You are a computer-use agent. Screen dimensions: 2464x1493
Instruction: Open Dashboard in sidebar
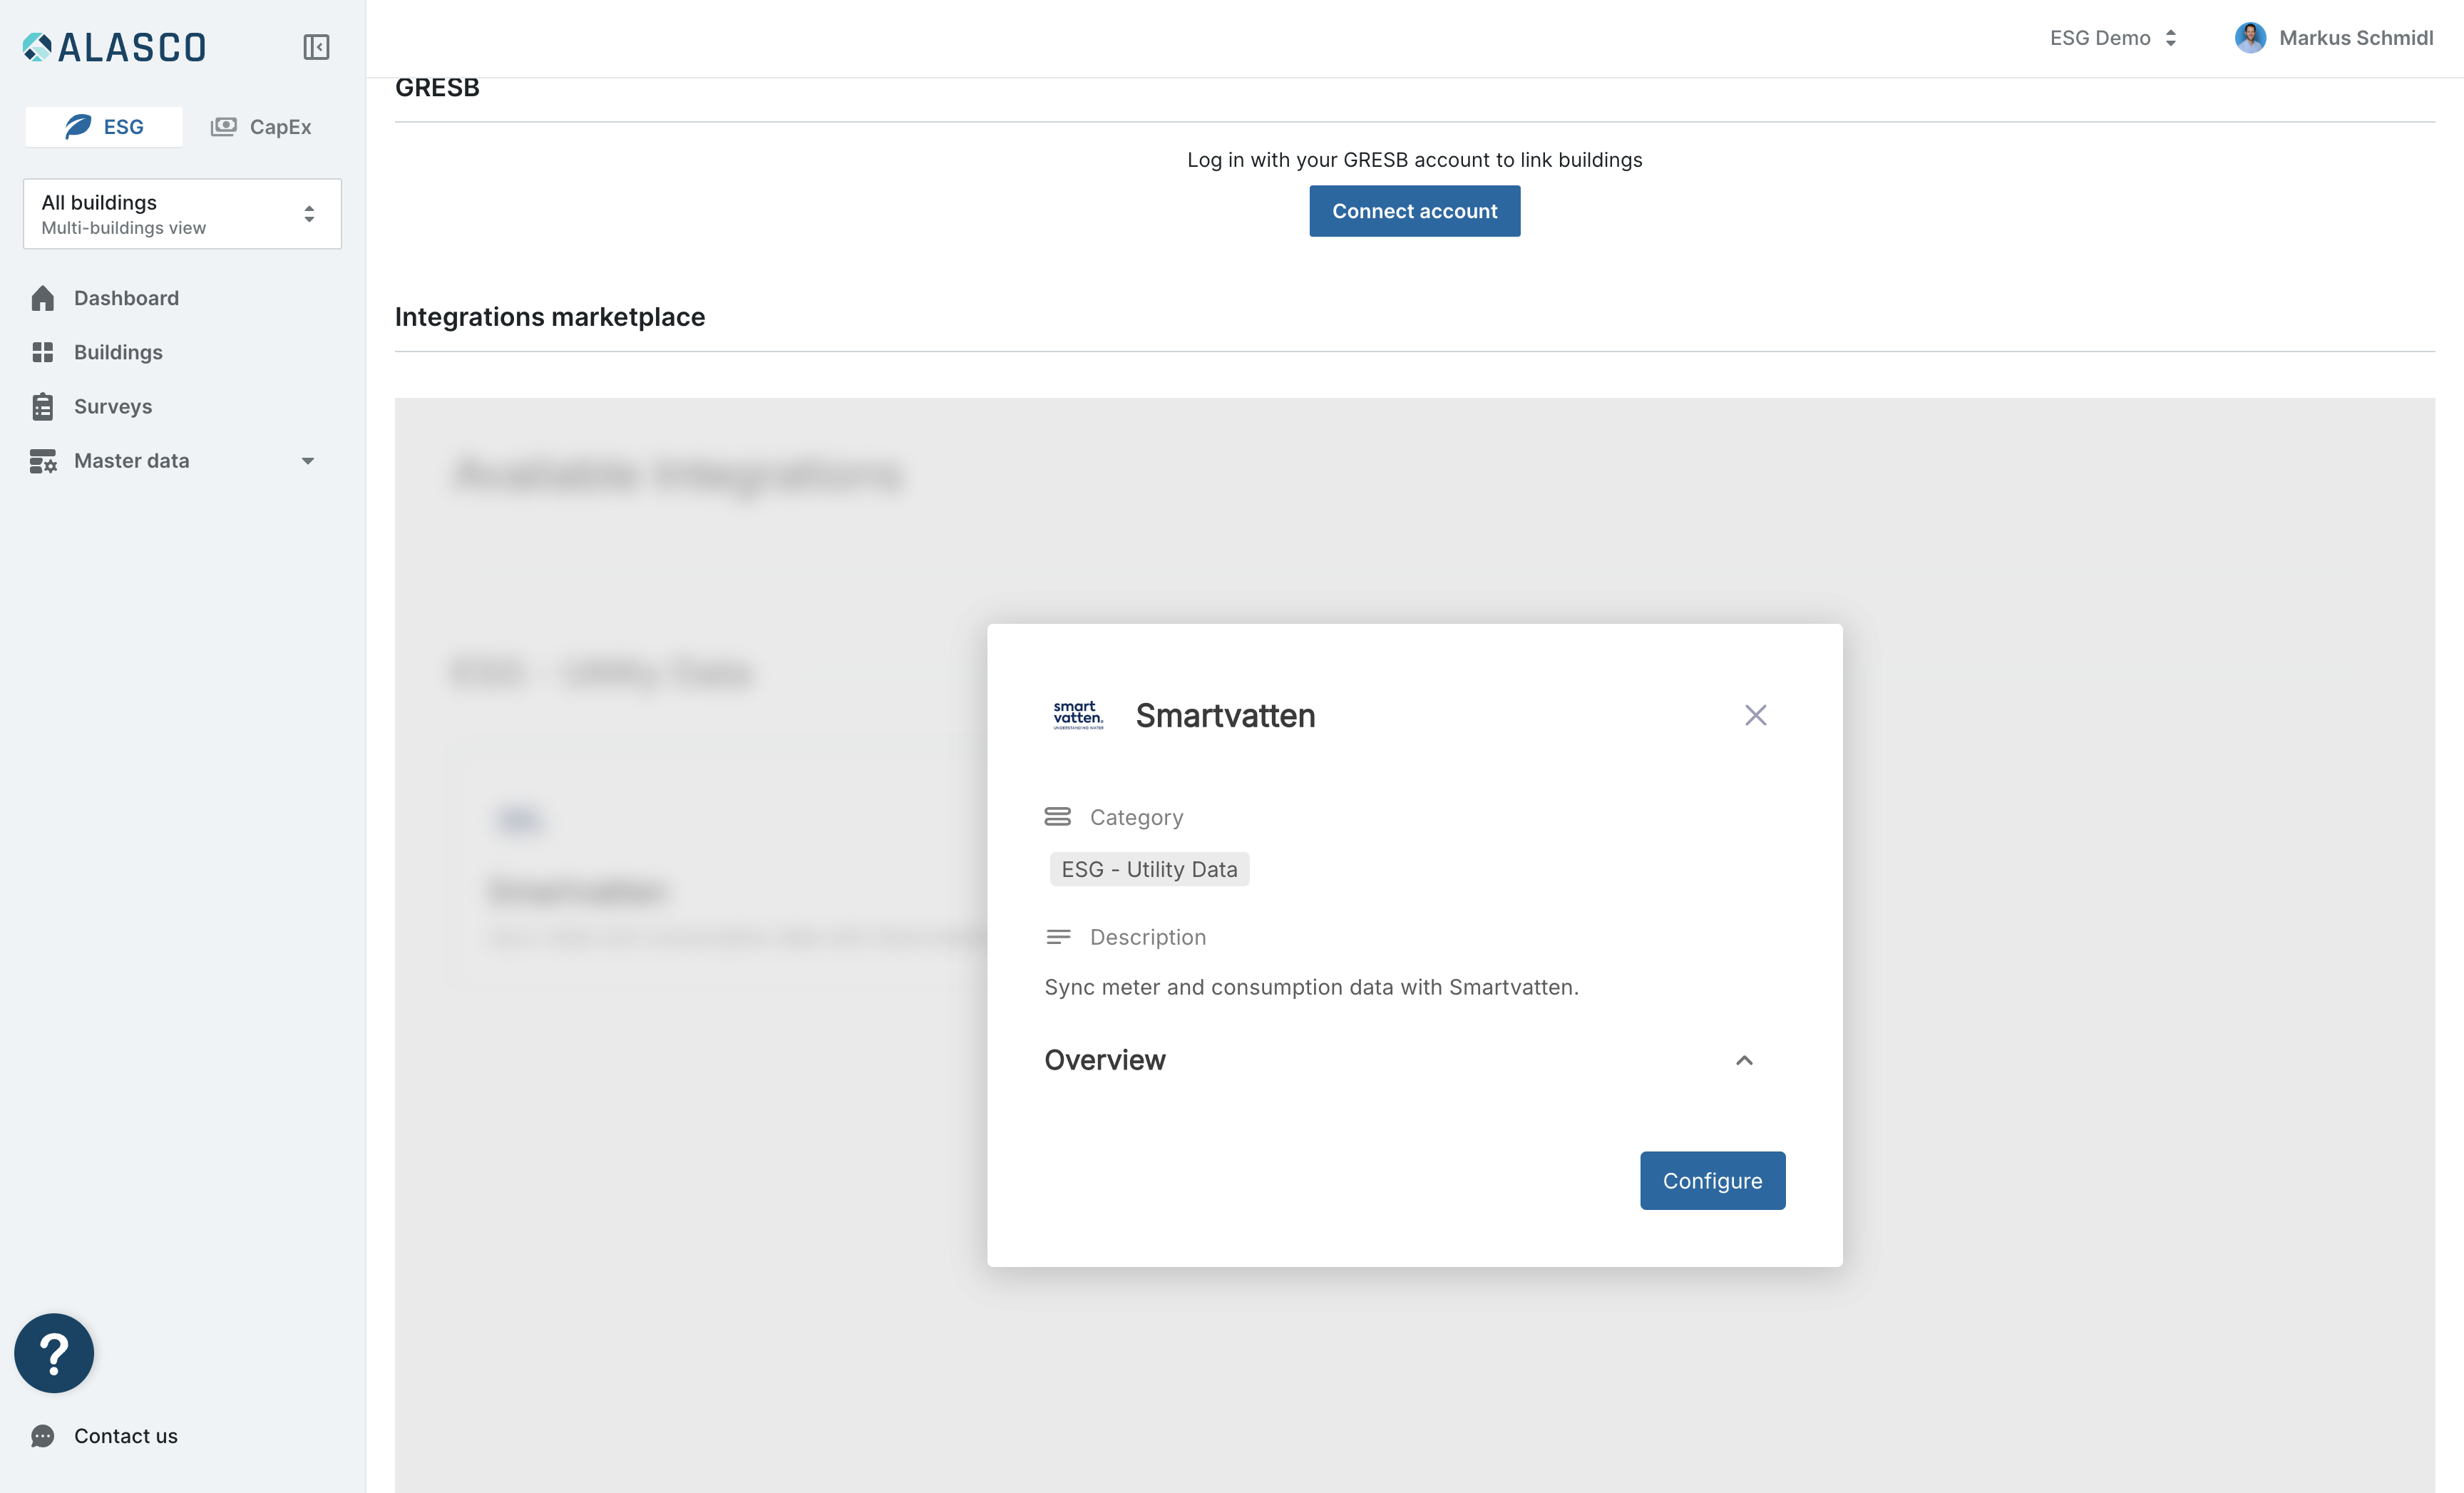(126, 298)
